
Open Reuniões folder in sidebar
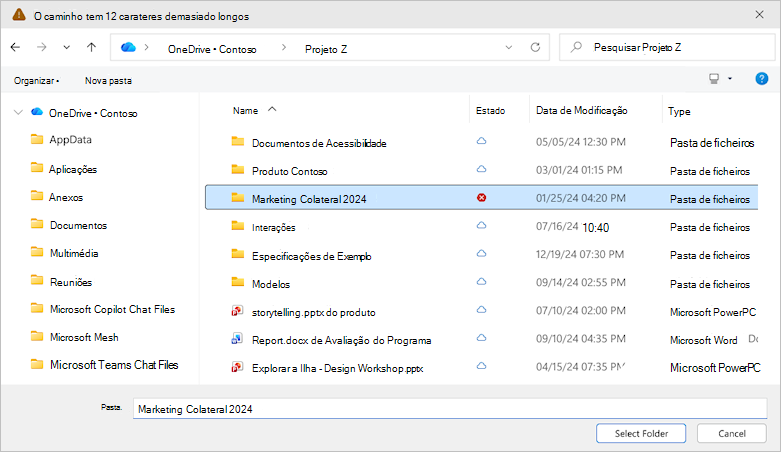click(71, 282)
